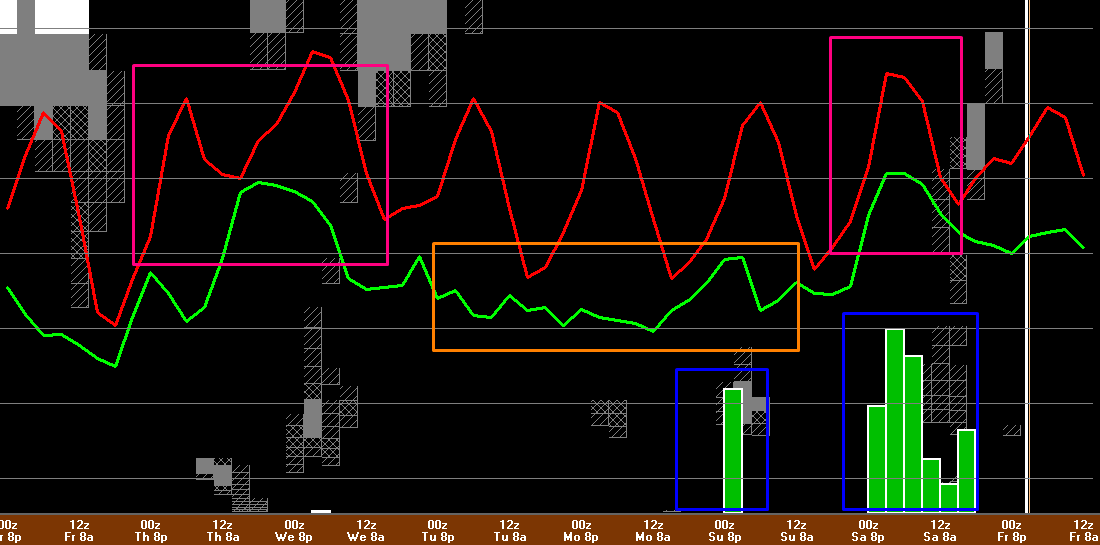Screen dimensions: 1100x545
Task: Jump to the 00z Tu 8p time label
Action: pos(437,530)
